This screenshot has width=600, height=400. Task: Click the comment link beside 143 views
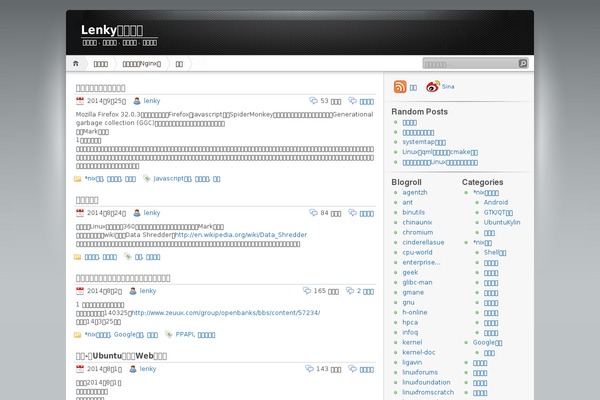[x=366, y=369]
